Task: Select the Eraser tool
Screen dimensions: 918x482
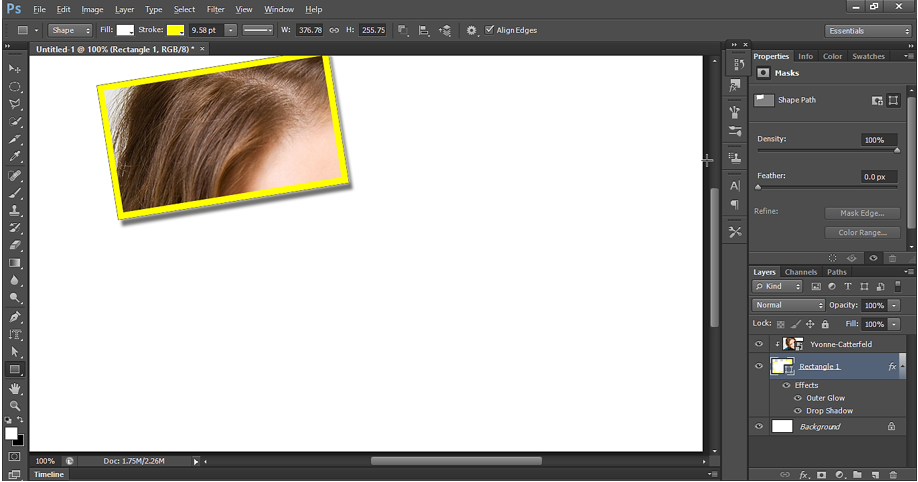Action: (x=15, y=245)
